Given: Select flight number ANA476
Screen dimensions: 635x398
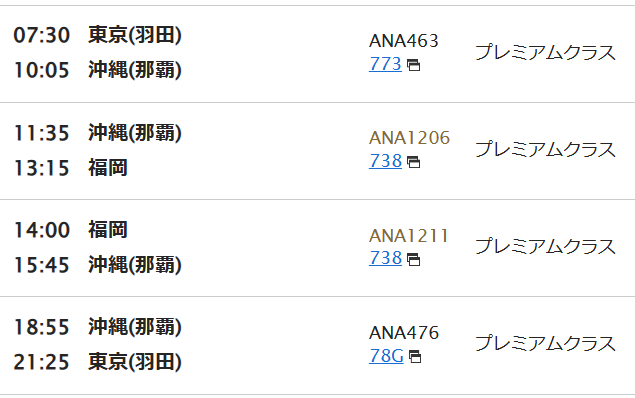Looking at the screenshot, I should (x=404, y=333).
